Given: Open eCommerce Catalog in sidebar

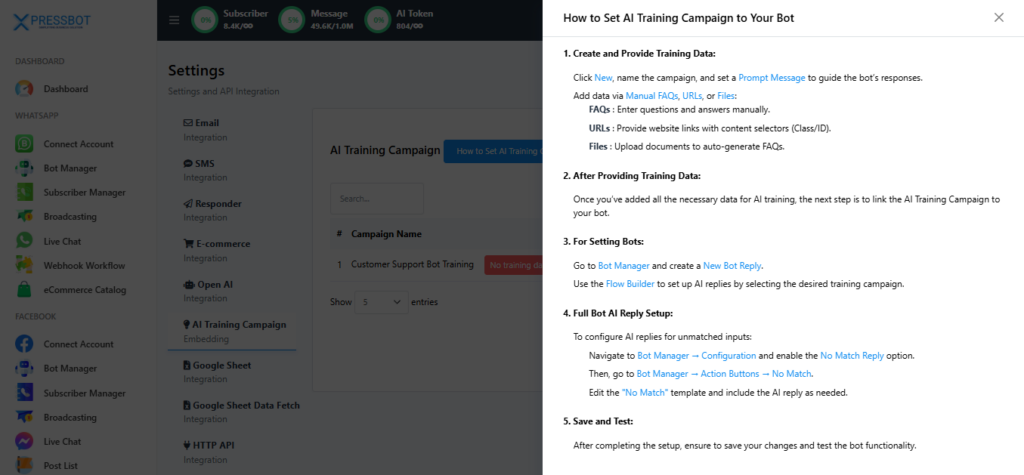Looking at the screenshot, I should coord(84,290).
